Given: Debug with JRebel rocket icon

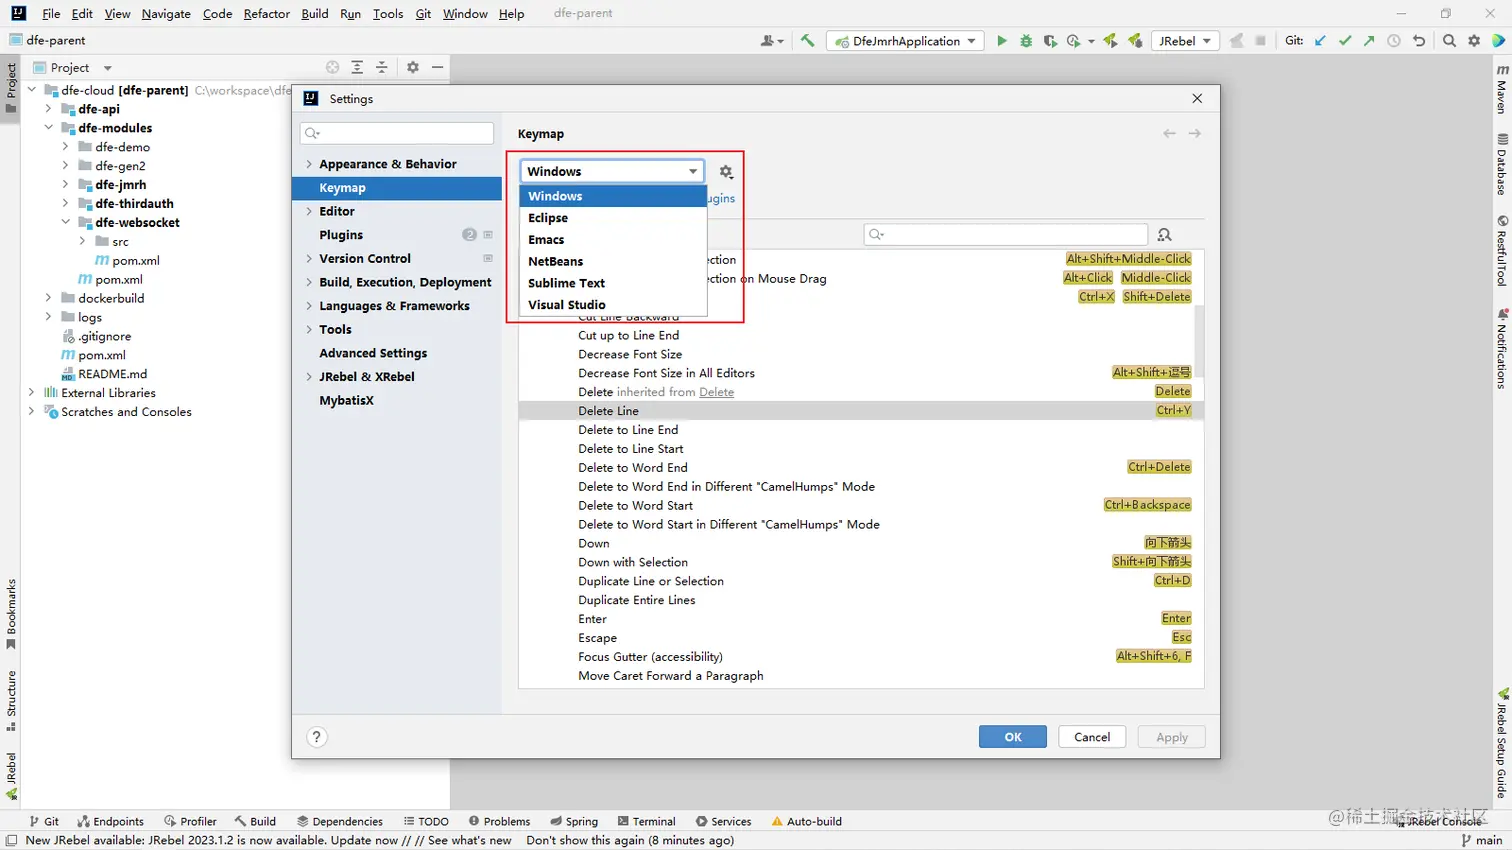Looking at the screenshot, I should (1135, 41).
